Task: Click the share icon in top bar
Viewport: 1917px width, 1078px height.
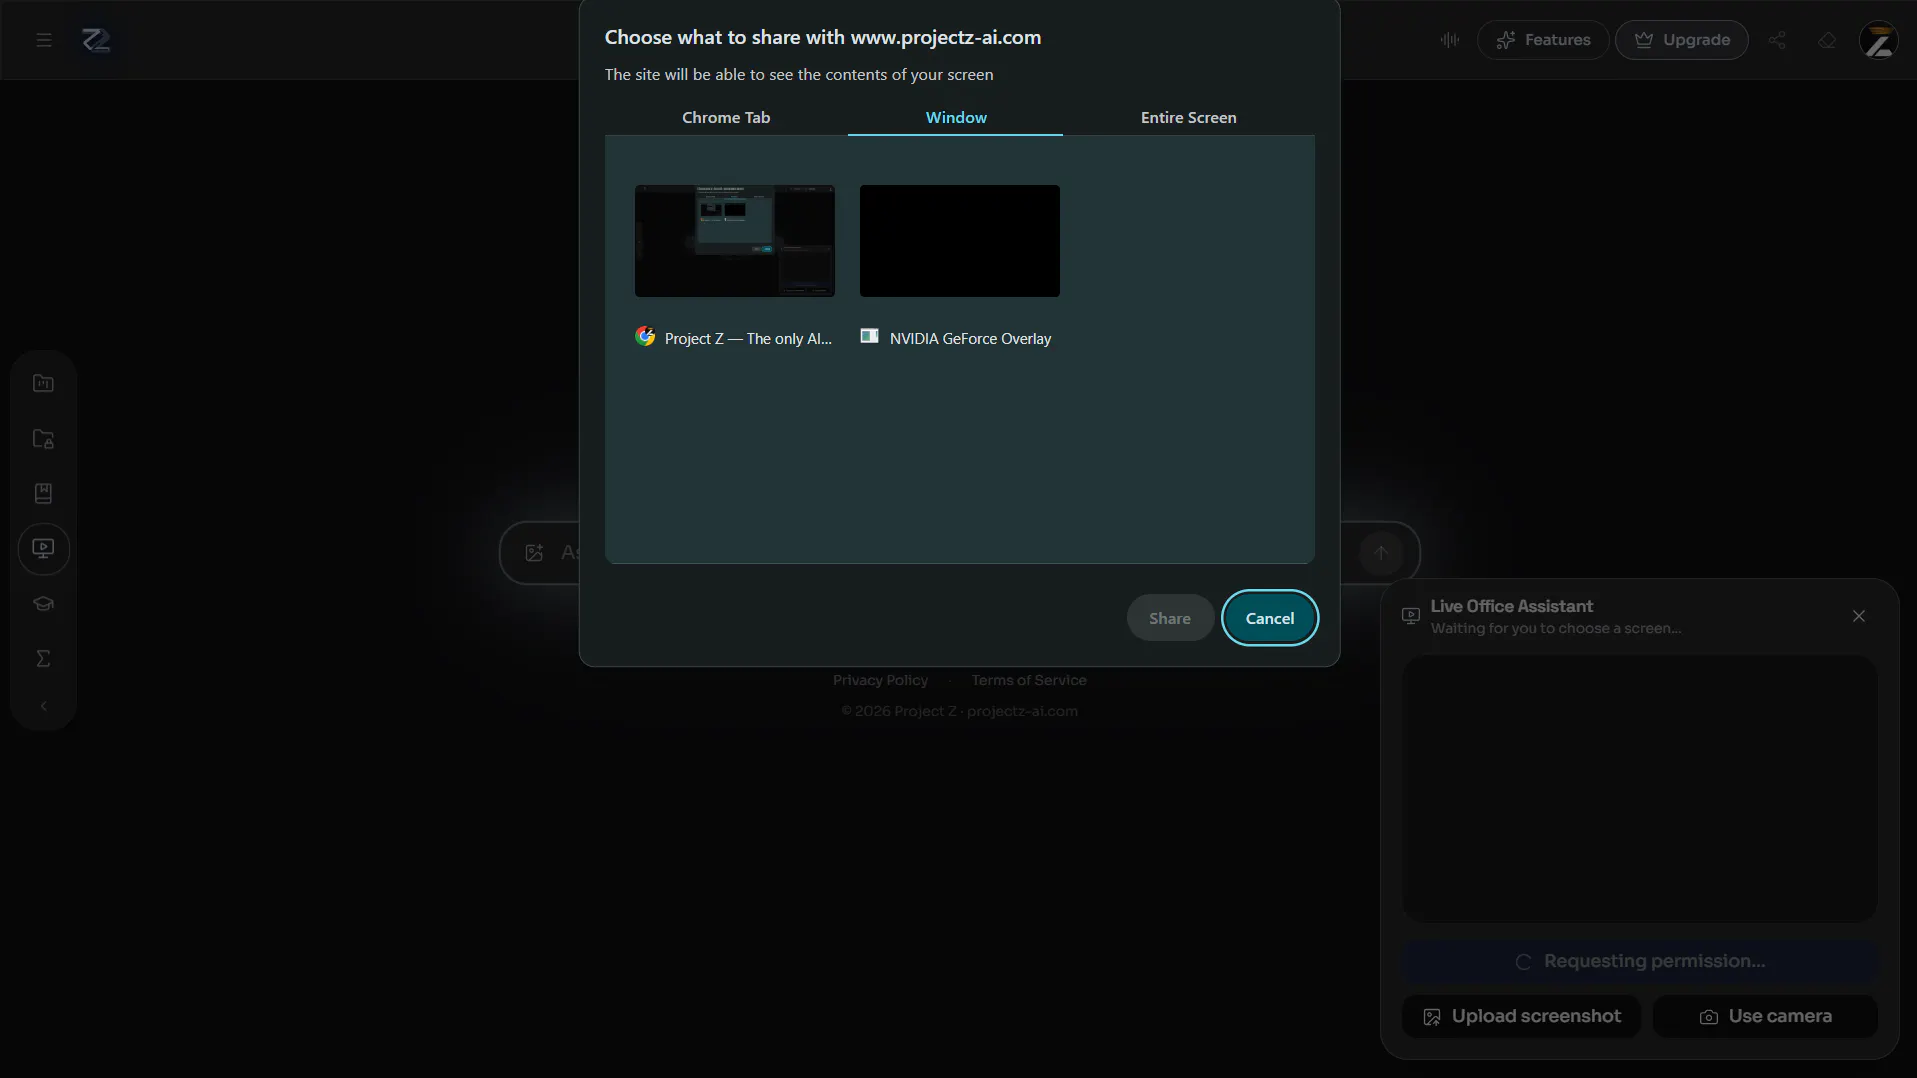Action: 1777,40
